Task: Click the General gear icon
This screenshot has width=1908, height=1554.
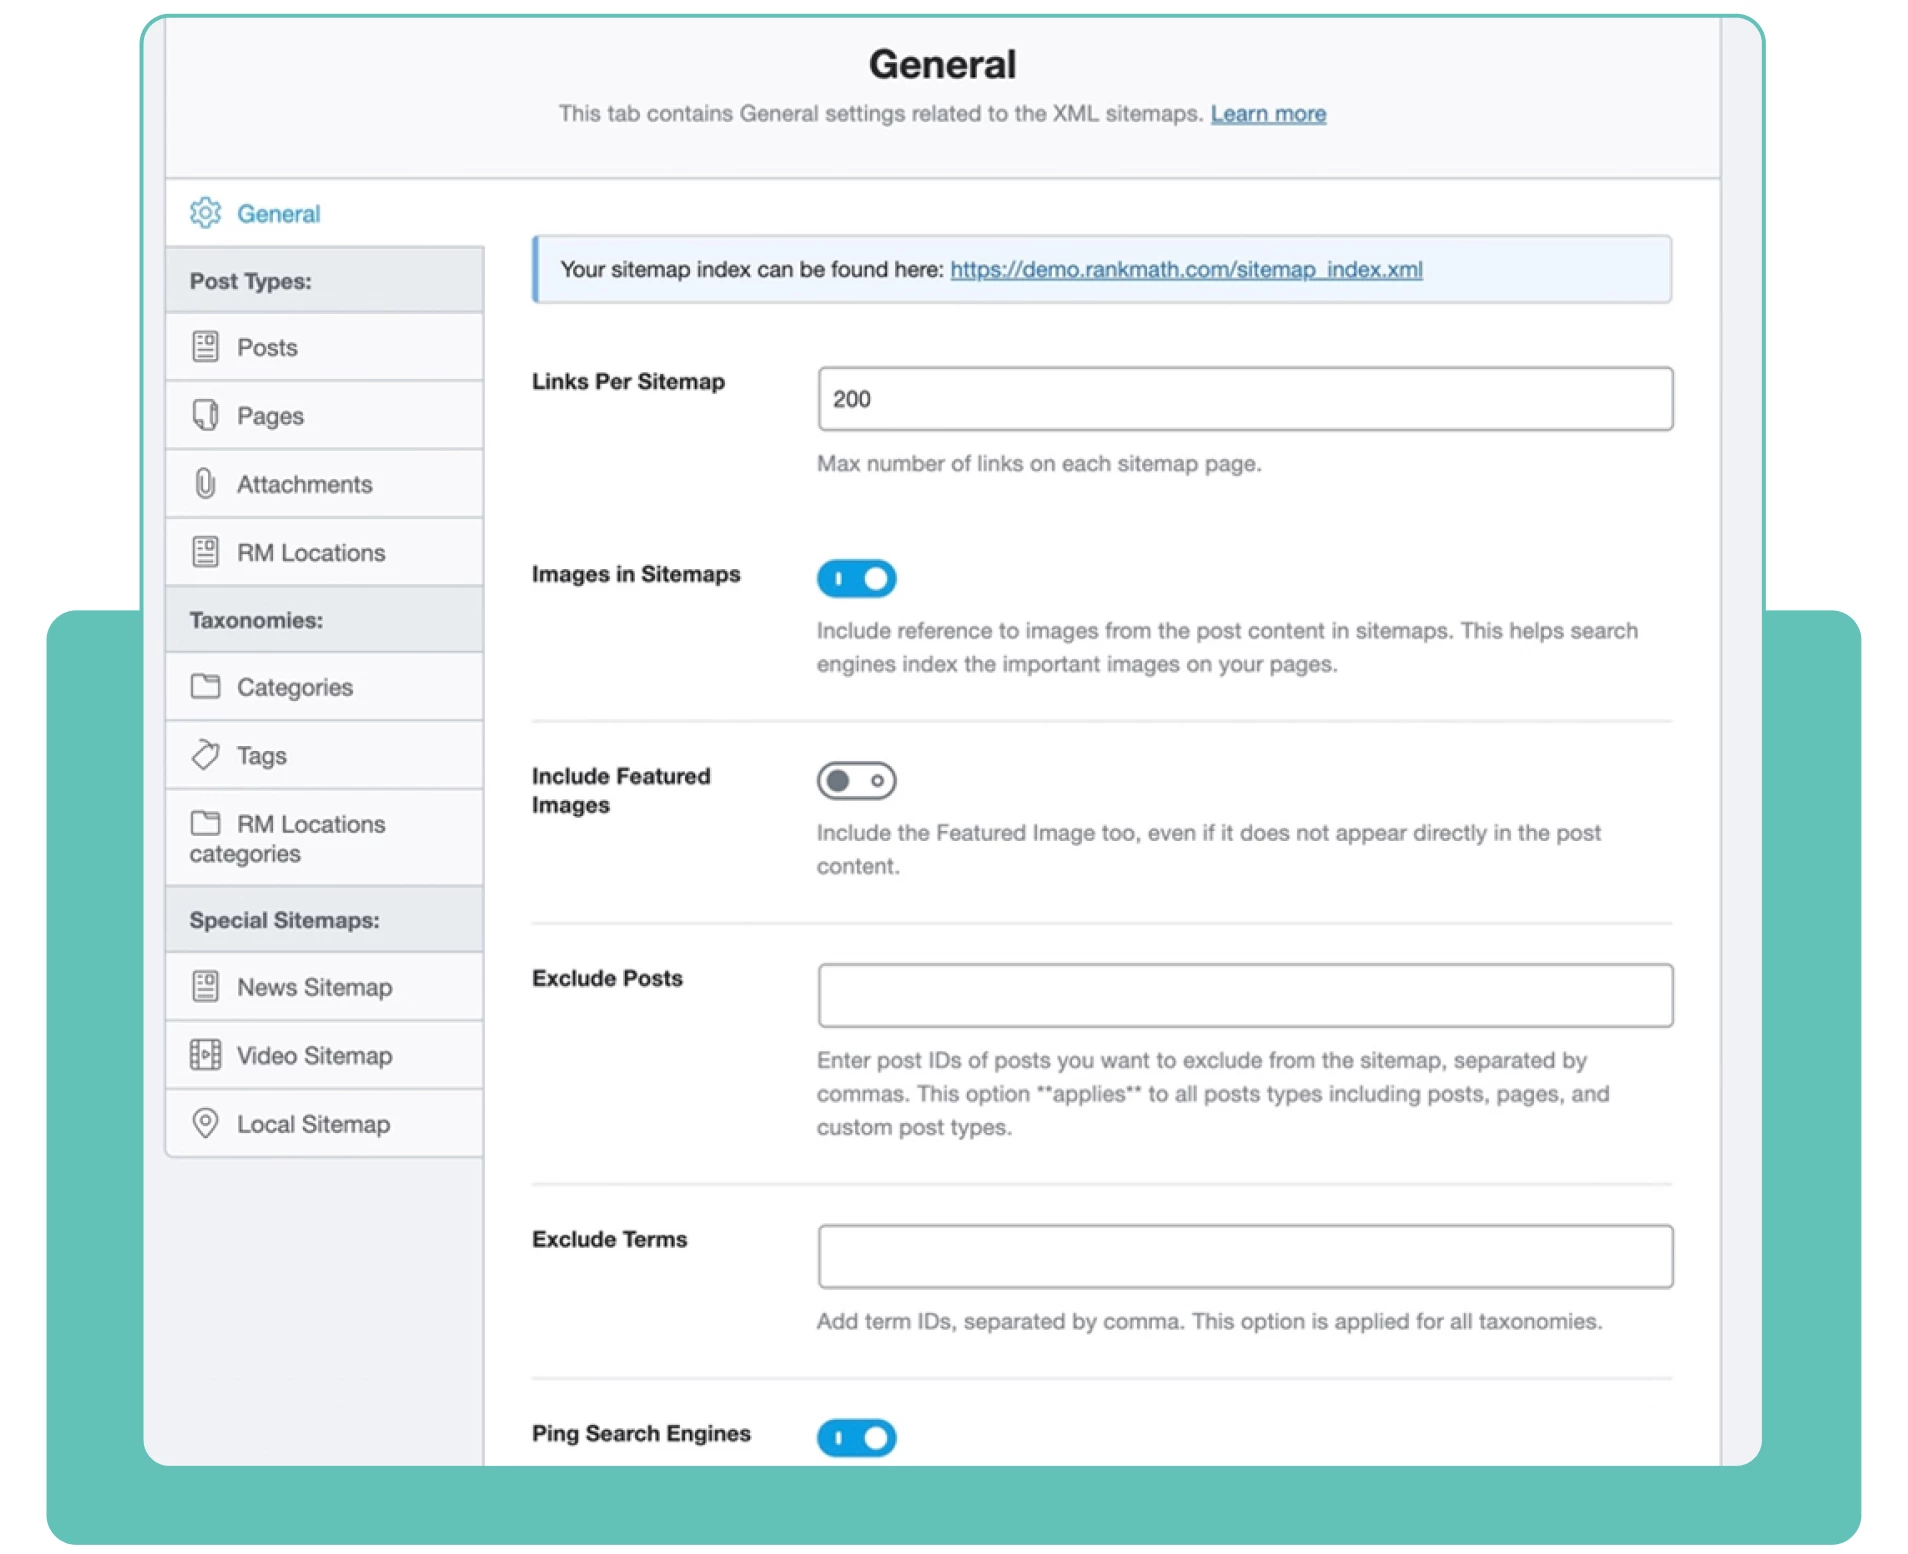Action: point(205,213)
